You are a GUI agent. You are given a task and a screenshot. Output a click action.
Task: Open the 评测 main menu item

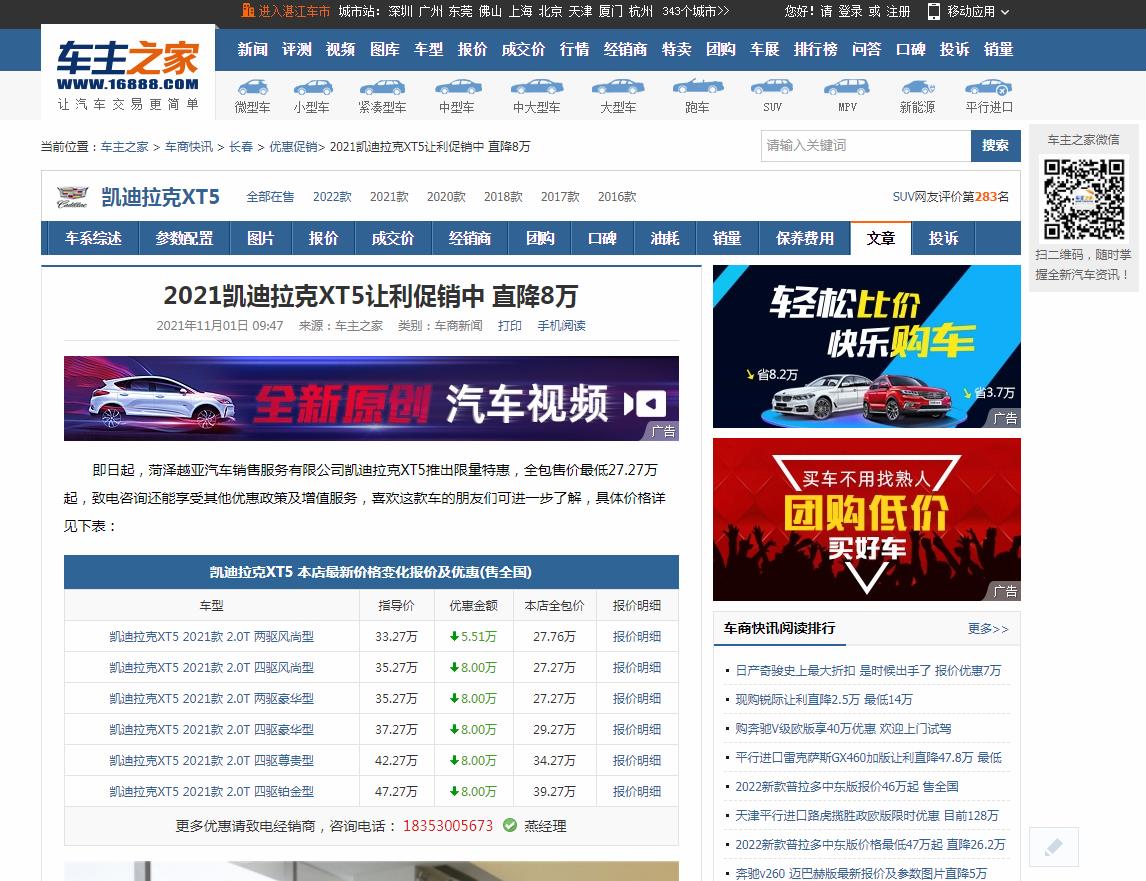[x=297, y=49]
